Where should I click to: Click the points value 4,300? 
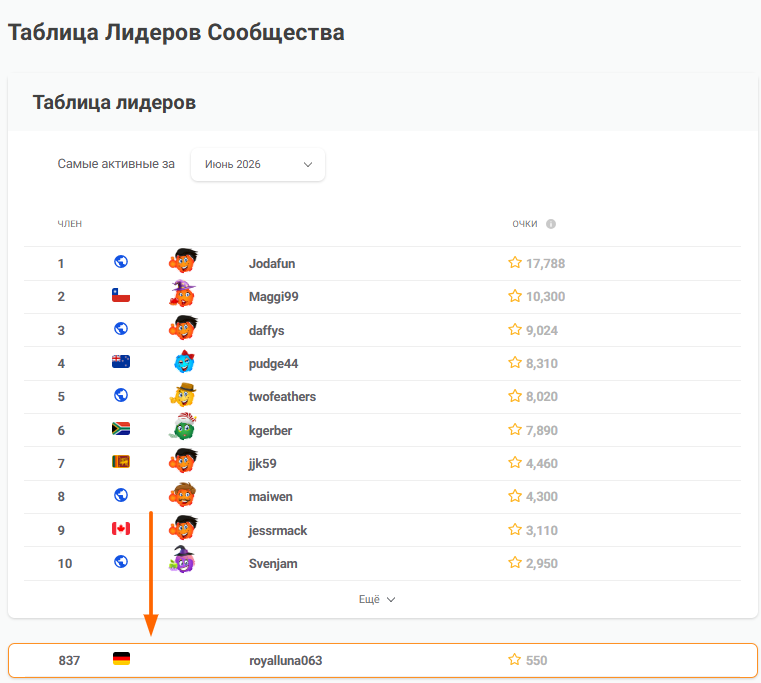pyautogui.click(x=542, y=497)
